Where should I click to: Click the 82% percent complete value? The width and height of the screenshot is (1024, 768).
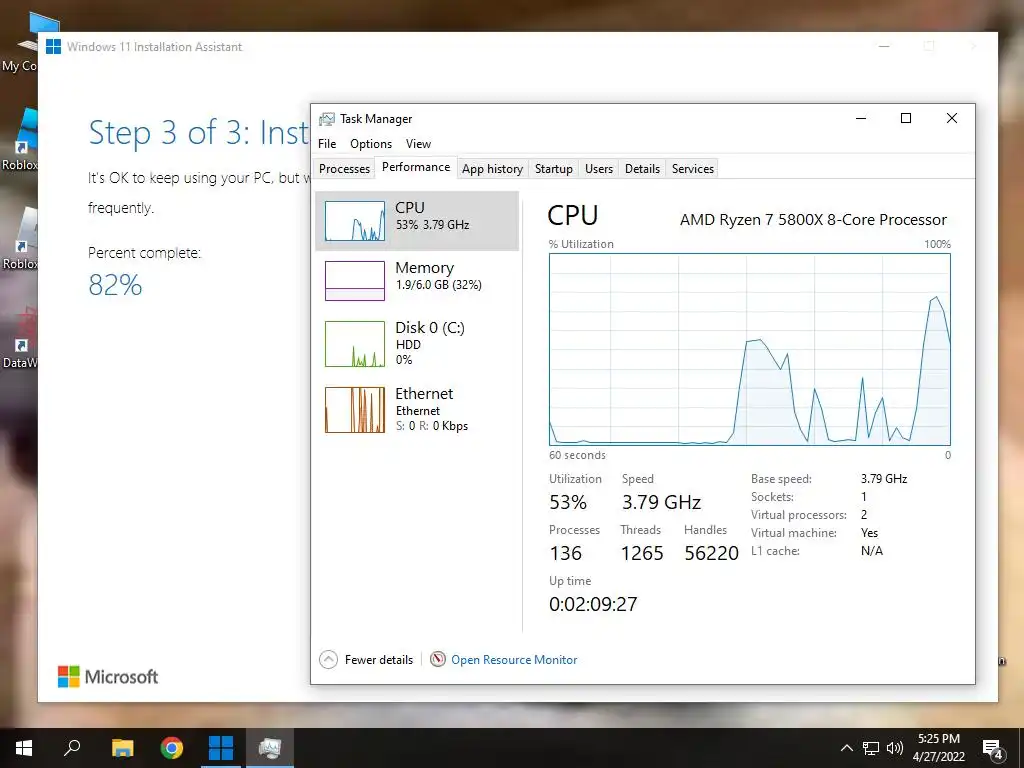[x=115, y=285]
